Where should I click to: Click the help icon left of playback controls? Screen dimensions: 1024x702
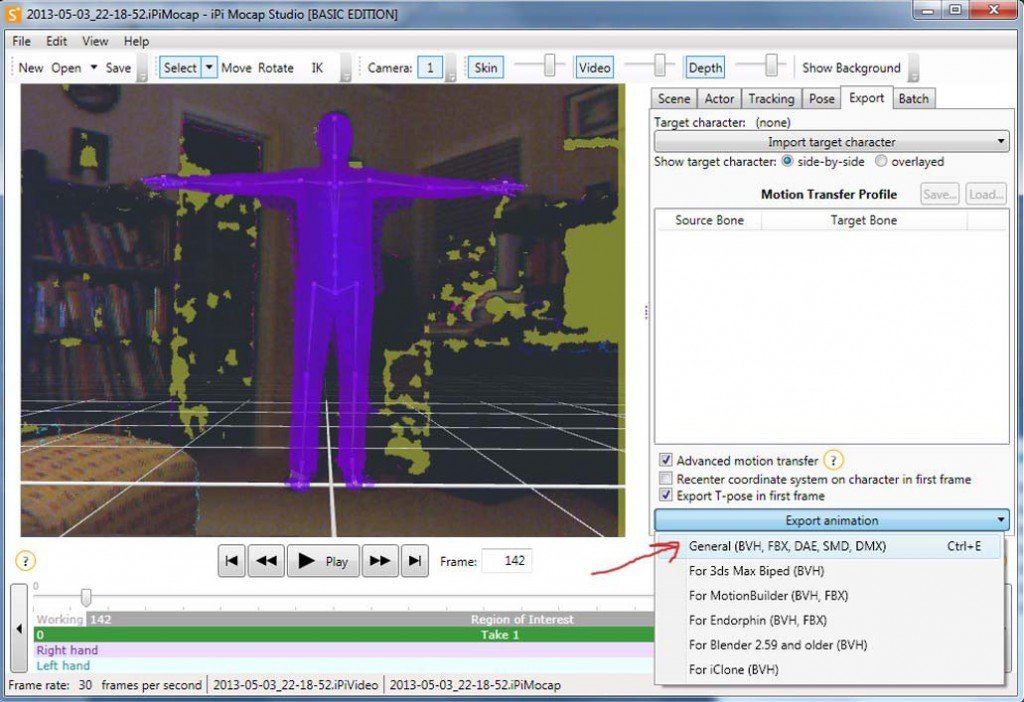coord(25,561)
